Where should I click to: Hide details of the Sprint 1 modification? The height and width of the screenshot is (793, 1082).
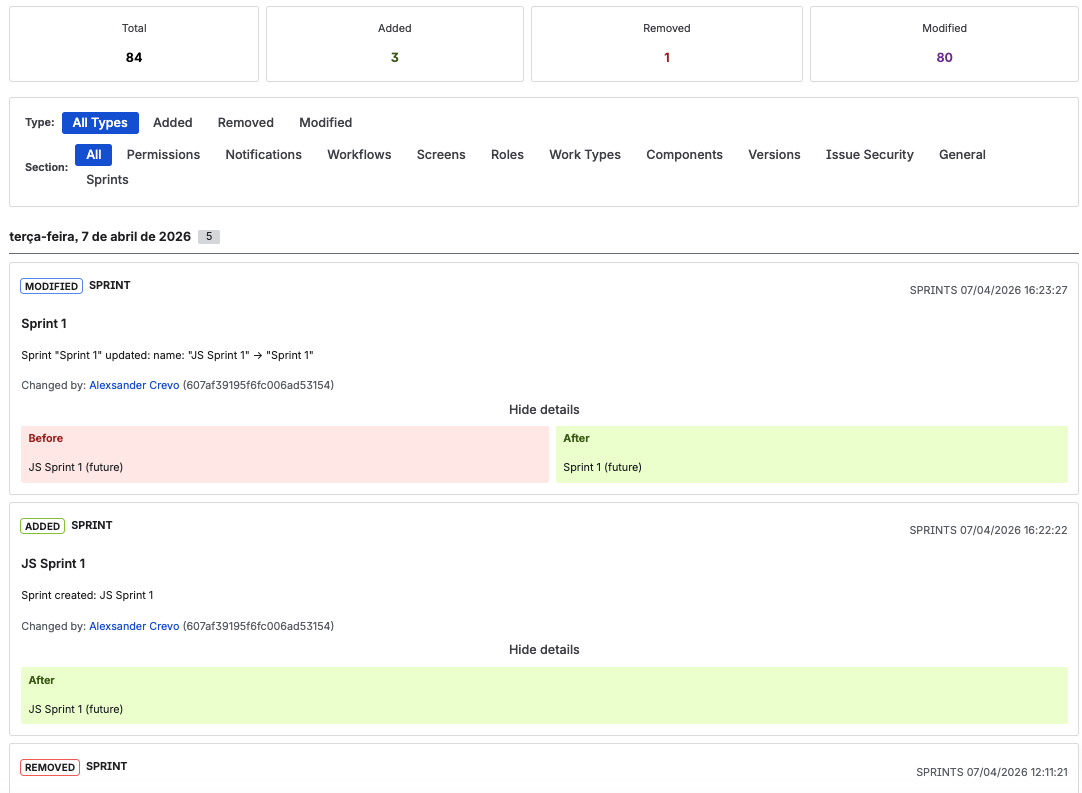tap(541, 409)
